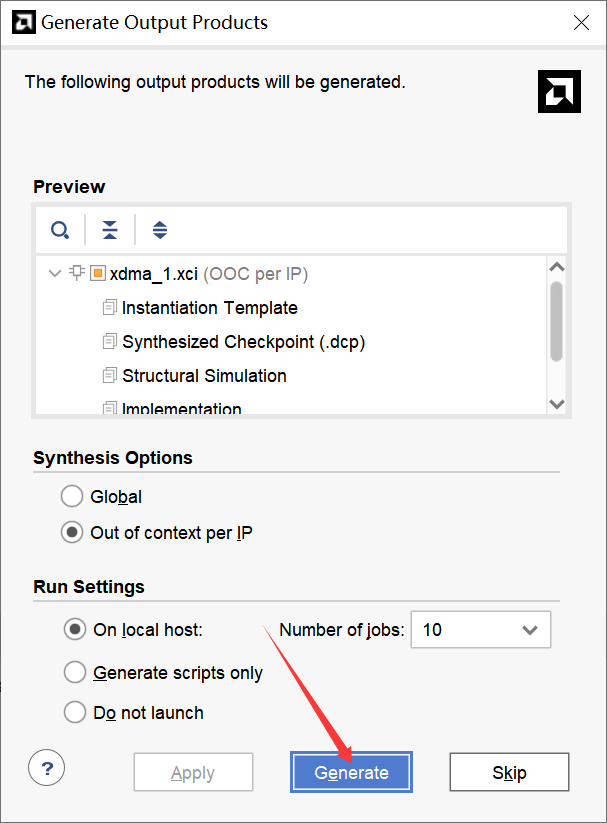Select the Structural Simulation row
The image size is (607, 823).
(x=204, y=376)
